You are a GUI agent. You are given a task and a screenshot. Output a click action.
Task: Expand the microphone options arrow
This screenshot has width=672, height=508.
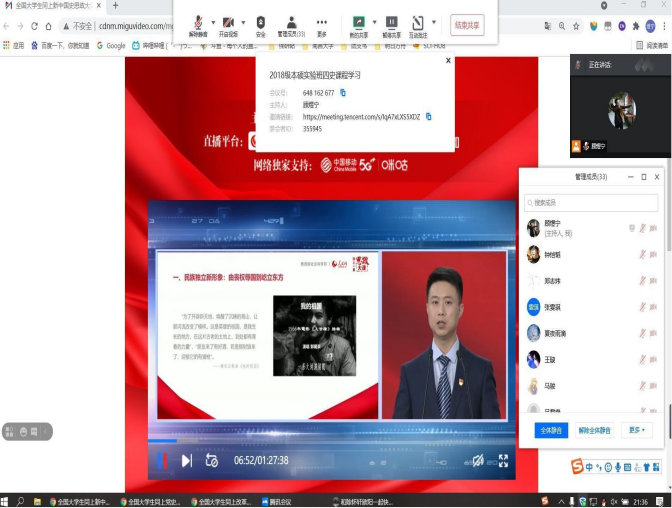212,21
